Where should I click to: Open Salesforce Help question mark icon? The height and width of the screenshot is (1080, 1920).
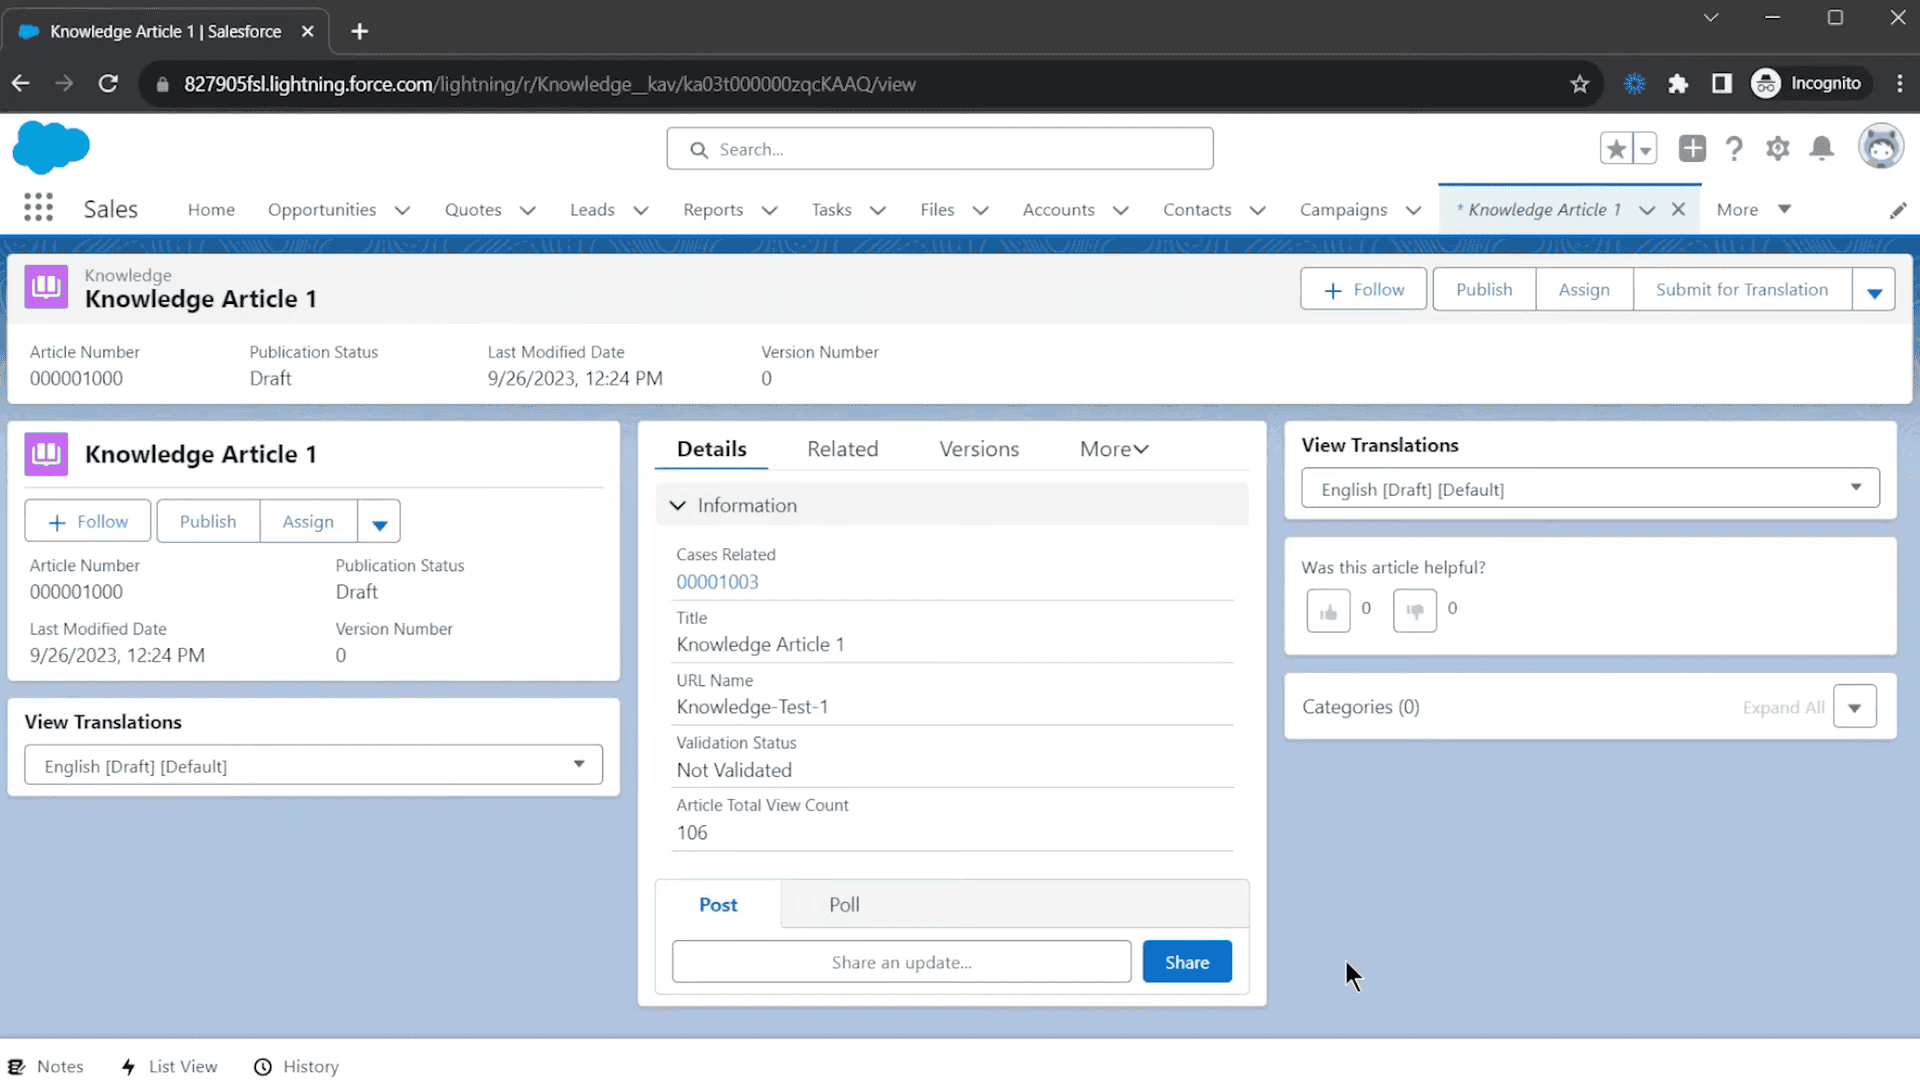(x=1735, y=148)
